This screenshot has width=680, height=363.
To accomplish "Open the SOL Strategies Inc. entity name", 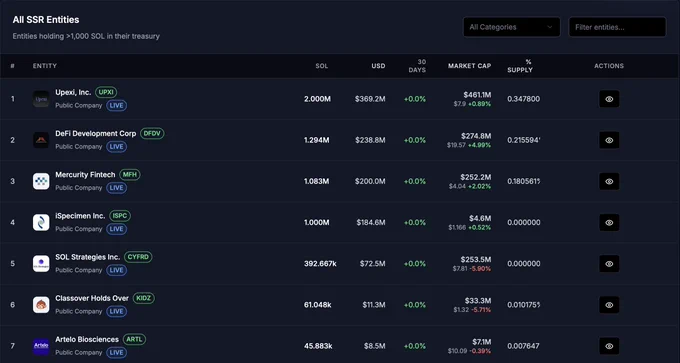I will 88,257.
